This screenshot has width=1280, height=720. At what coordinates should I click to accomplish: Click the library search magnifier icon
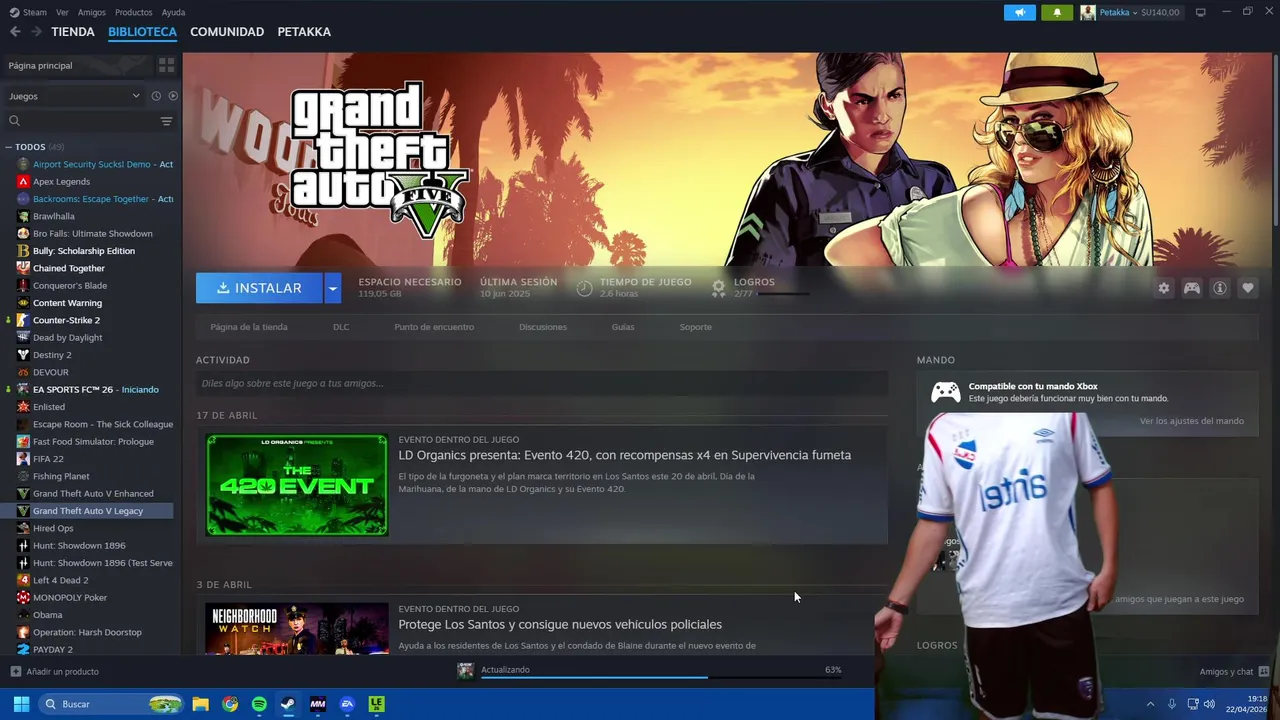tap(14, 121)
